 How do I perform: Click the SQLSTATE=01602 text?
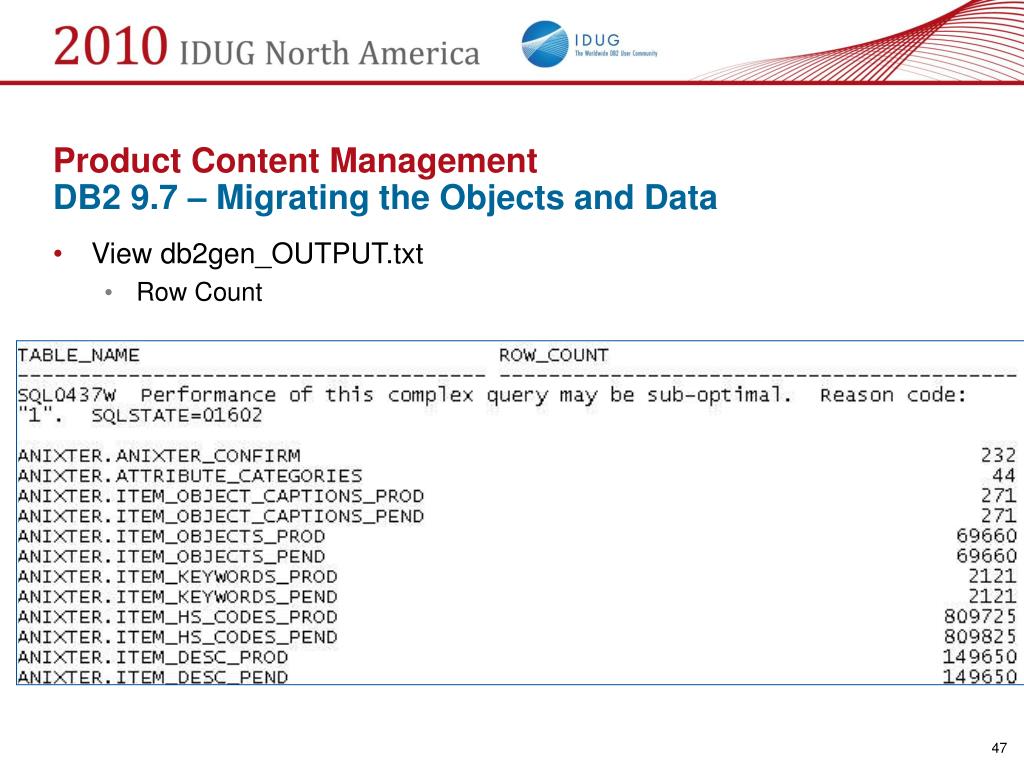tap(176, 415)
